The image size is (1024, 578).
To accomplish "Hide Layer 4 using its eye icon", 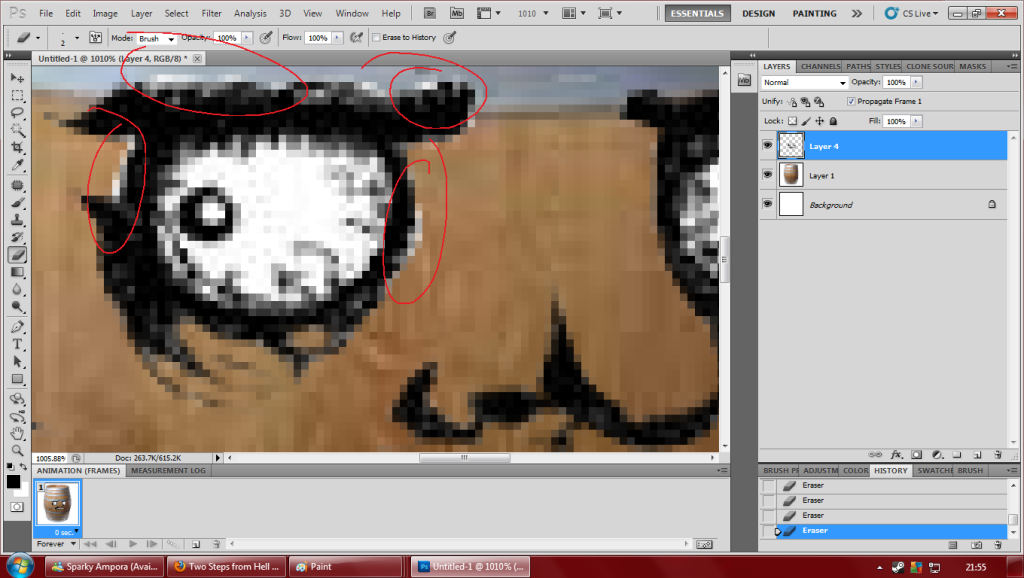I will (x=767, y=146).
